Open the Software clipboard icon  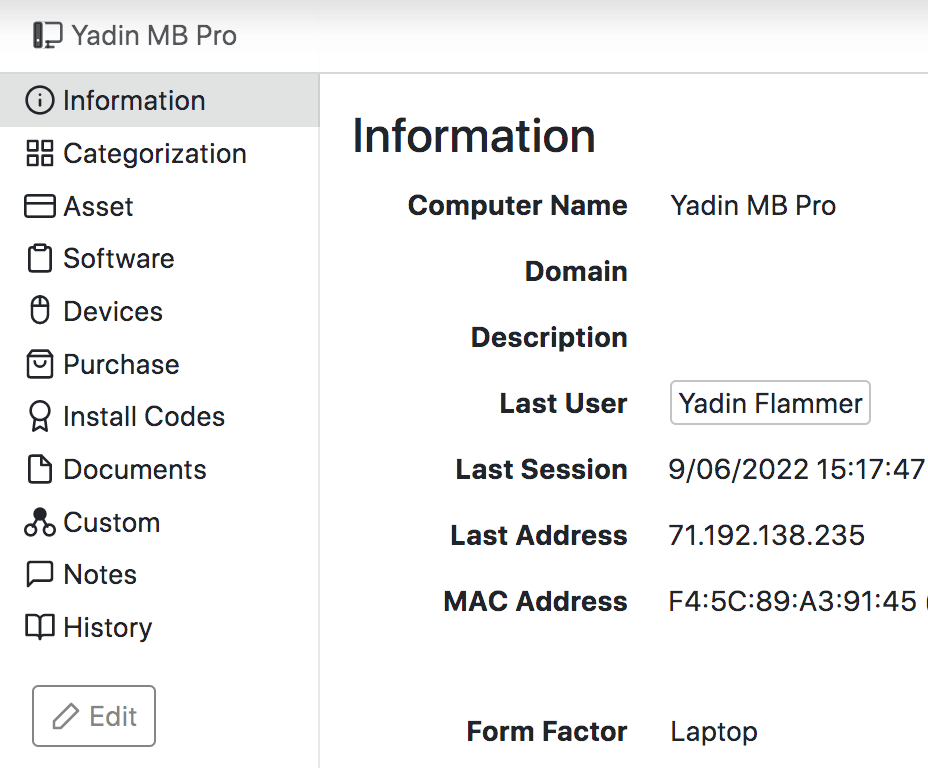pyautogui.click(x=40, y=258)
